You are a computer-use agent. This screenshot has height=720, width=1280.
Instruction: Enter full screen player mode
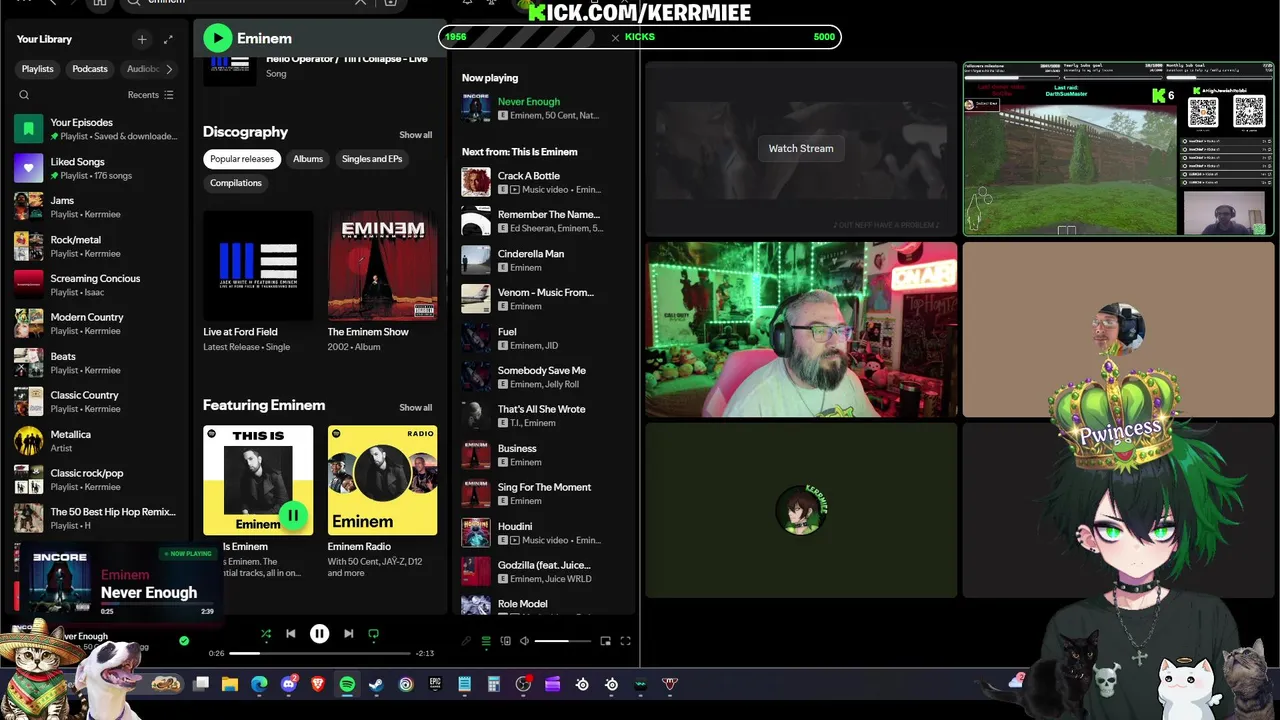coord(626,641)
